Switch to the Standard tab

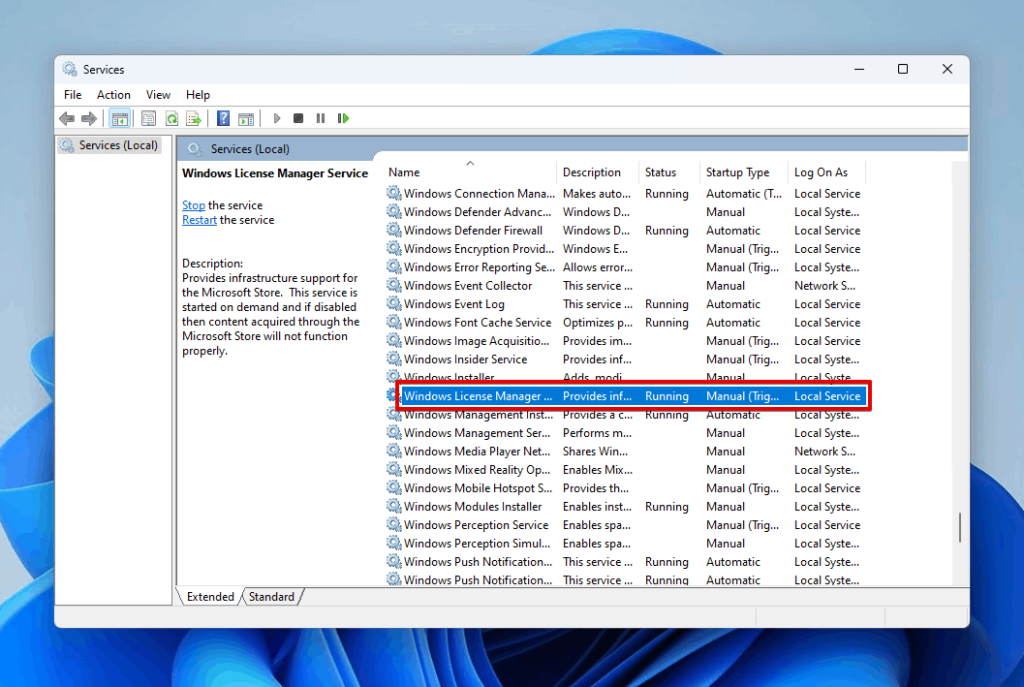pos(271,597)
